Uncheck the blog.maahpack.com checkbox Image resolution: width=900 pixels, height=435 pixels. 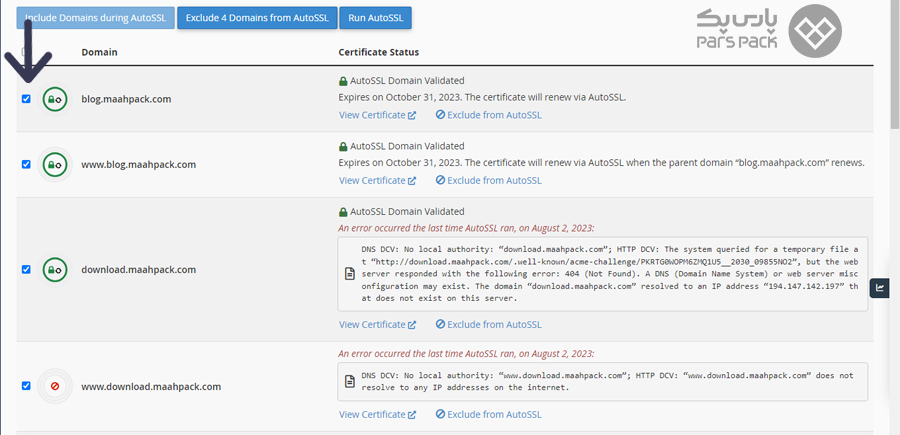pyautogui.click(x=26, y=99)
